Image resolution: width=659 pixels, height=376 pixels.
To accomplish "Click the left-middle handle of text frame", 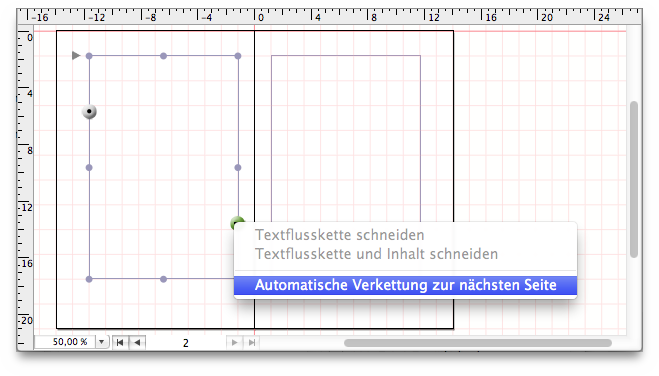I will pos(89,168).
